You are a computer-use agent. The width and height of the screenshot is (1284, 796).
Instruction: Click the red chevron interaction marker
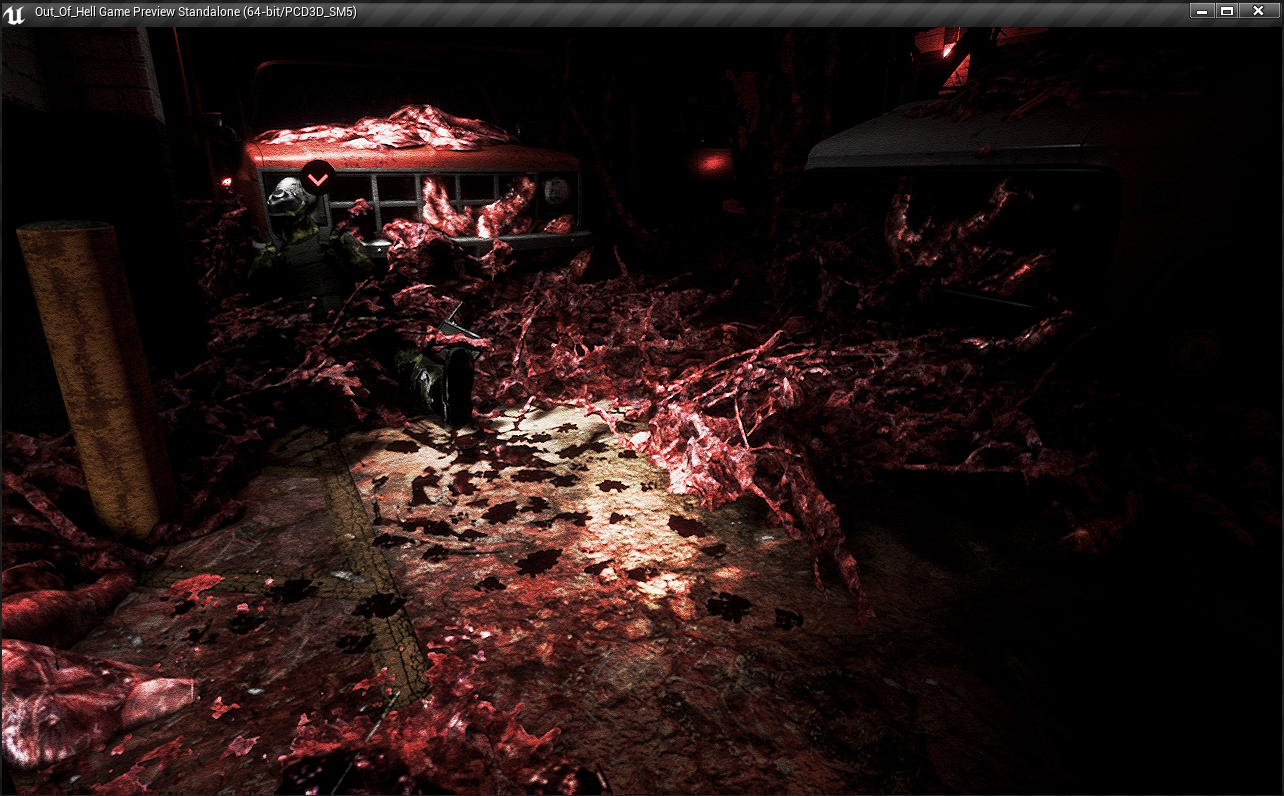click(318, 179)
